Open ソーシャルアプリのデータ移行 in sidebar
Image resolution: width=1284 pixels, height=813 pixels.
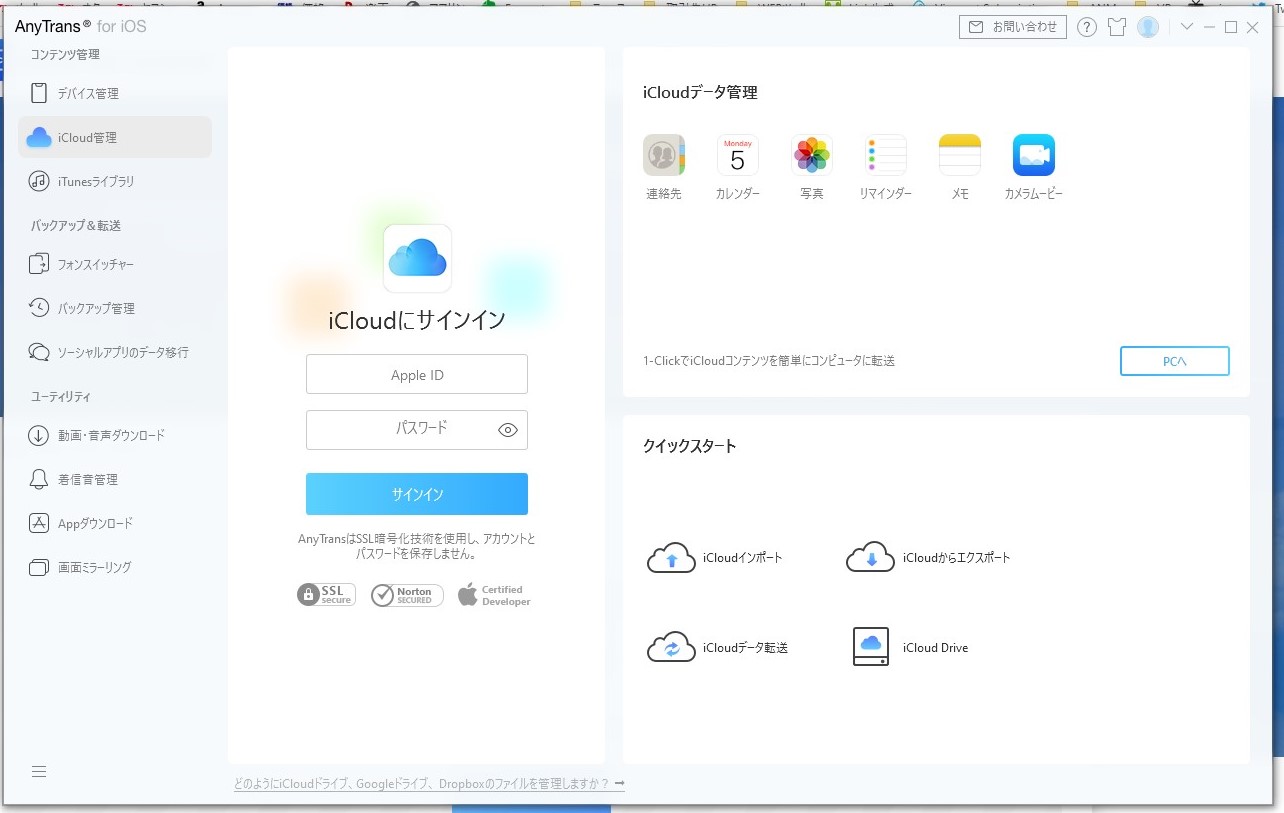pos(115,352)
